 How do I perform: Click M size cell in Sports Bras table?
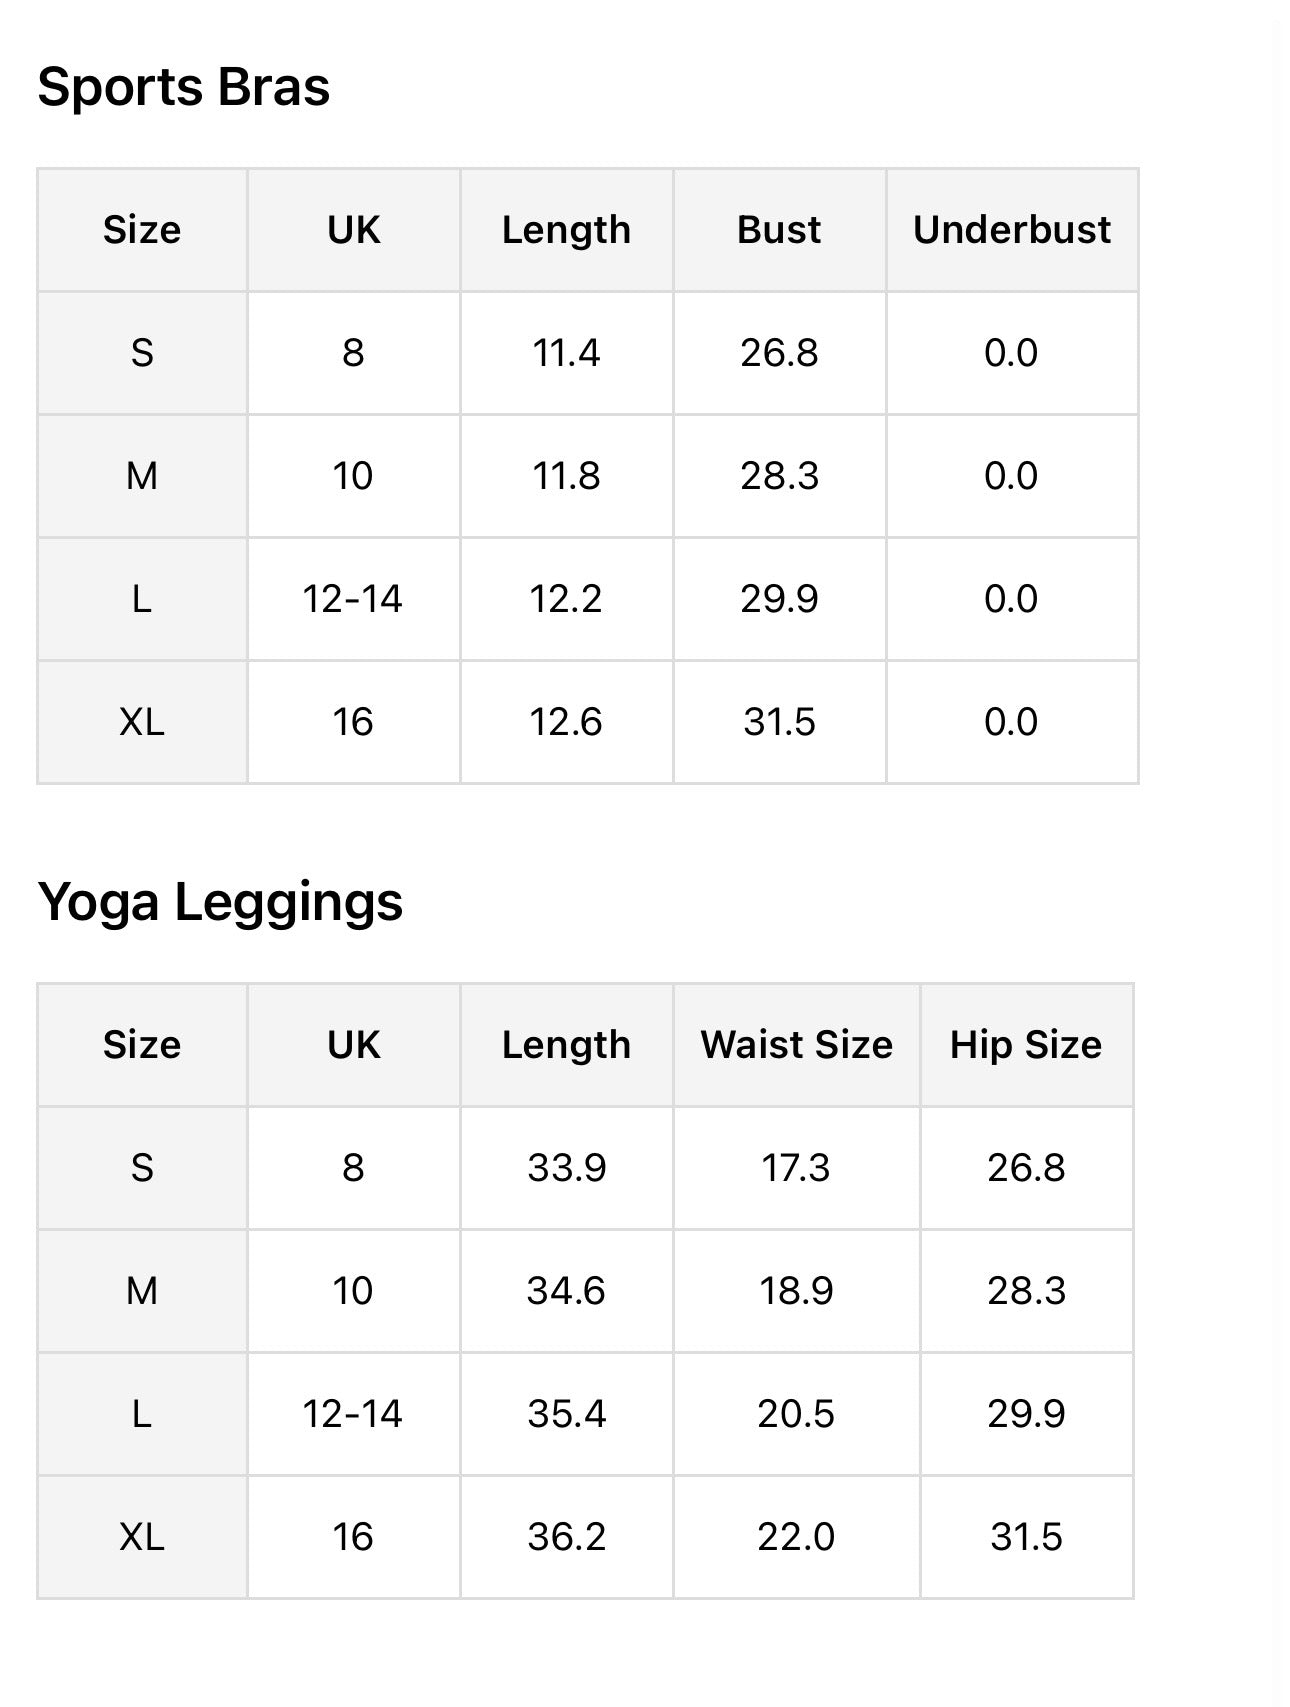coord(142,476)
